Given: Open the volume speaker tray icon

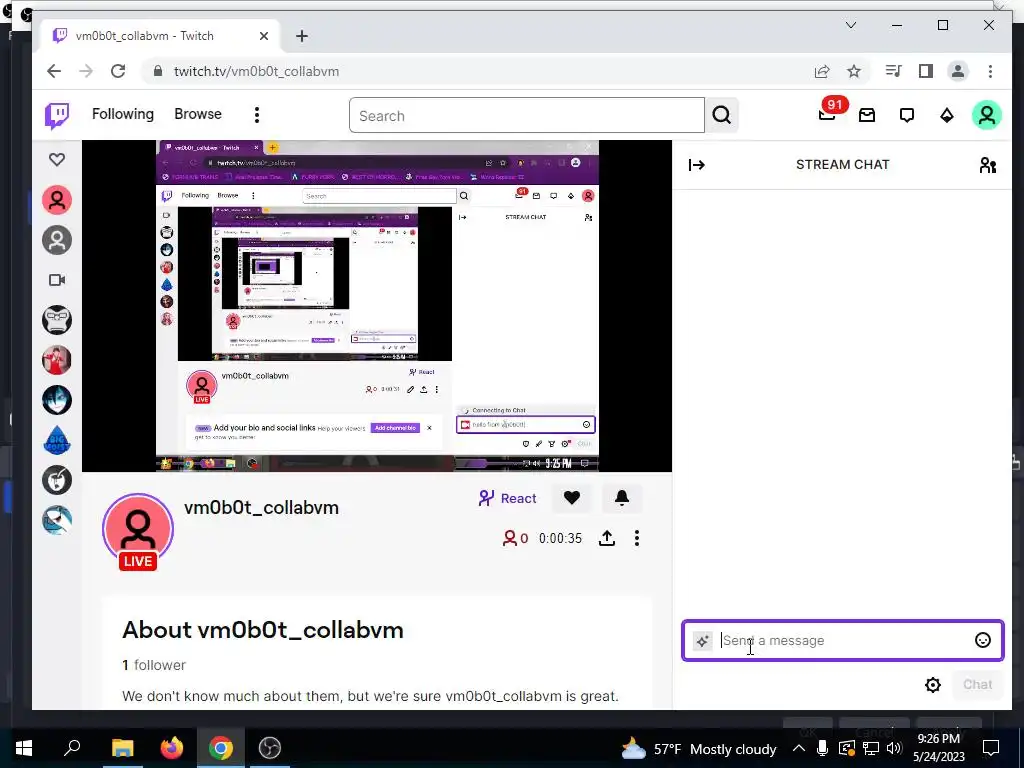Looking at the screenshot, I should pyautogui.click(x=894, y=748).
